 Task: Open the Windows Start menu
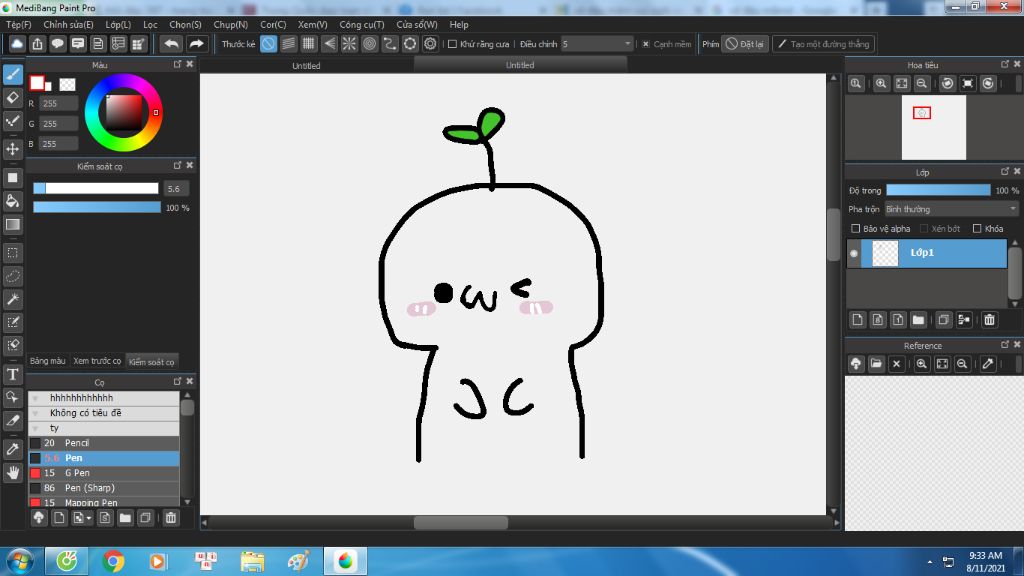tap(20, 561)
